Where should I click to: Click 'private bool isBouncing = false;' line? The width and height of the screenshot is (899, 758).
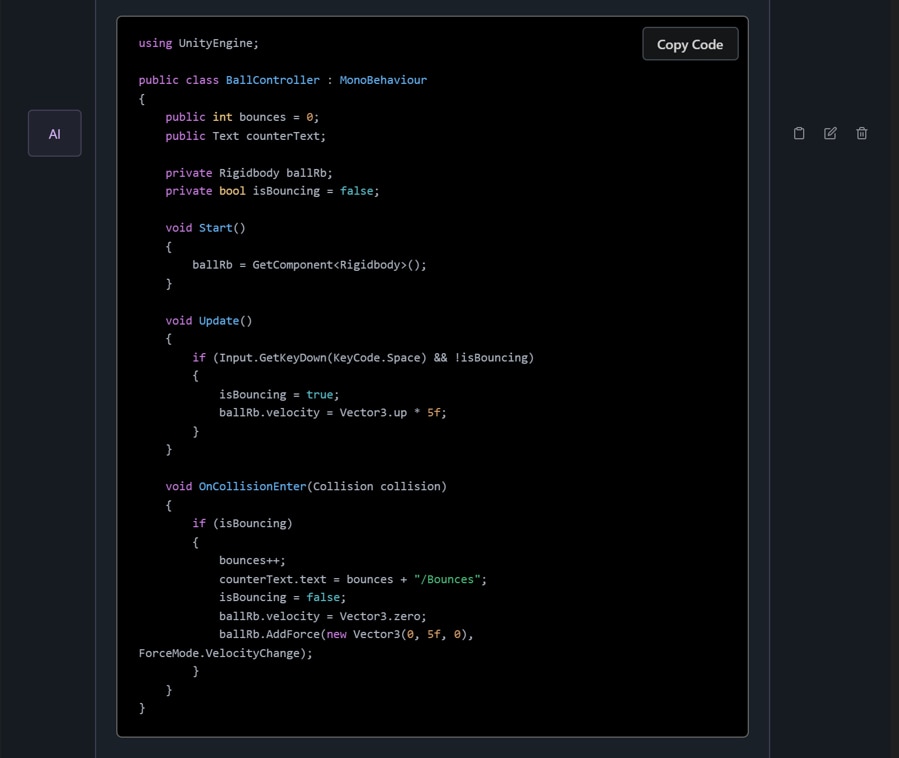[272, 191]
